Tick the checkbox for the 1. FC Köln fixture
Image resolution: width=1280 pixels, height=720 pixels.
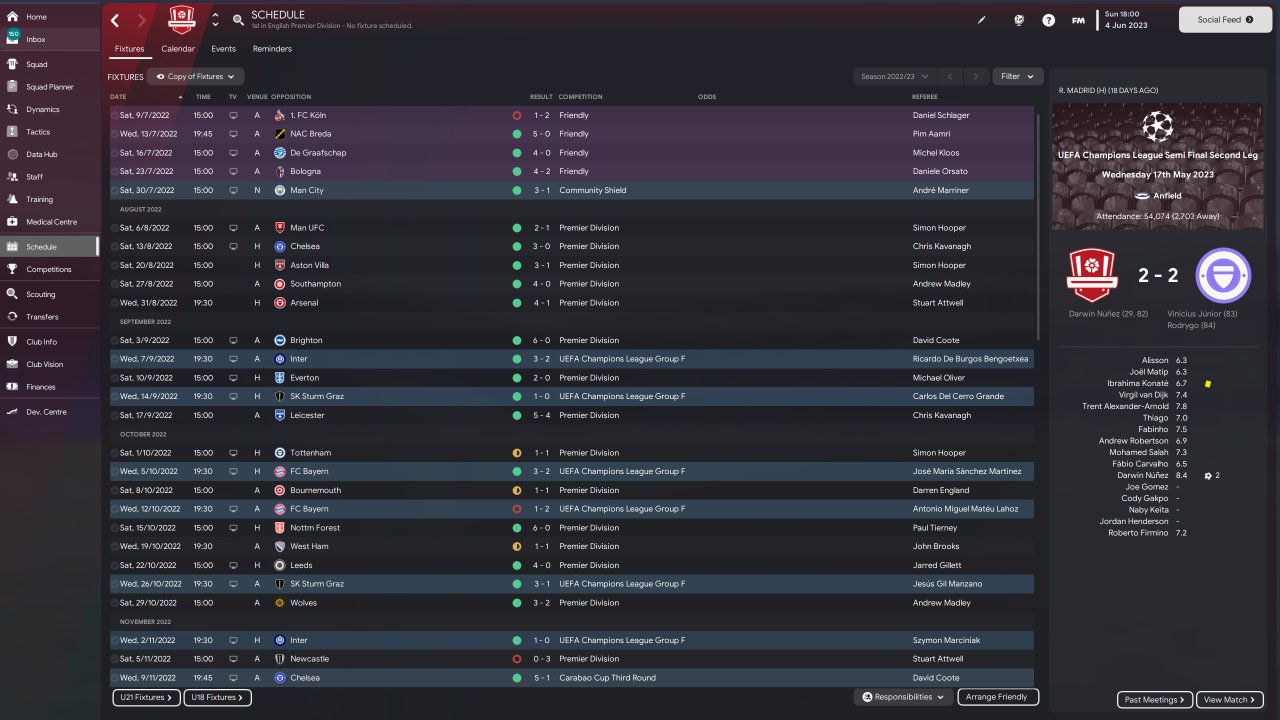click(114, 116)
